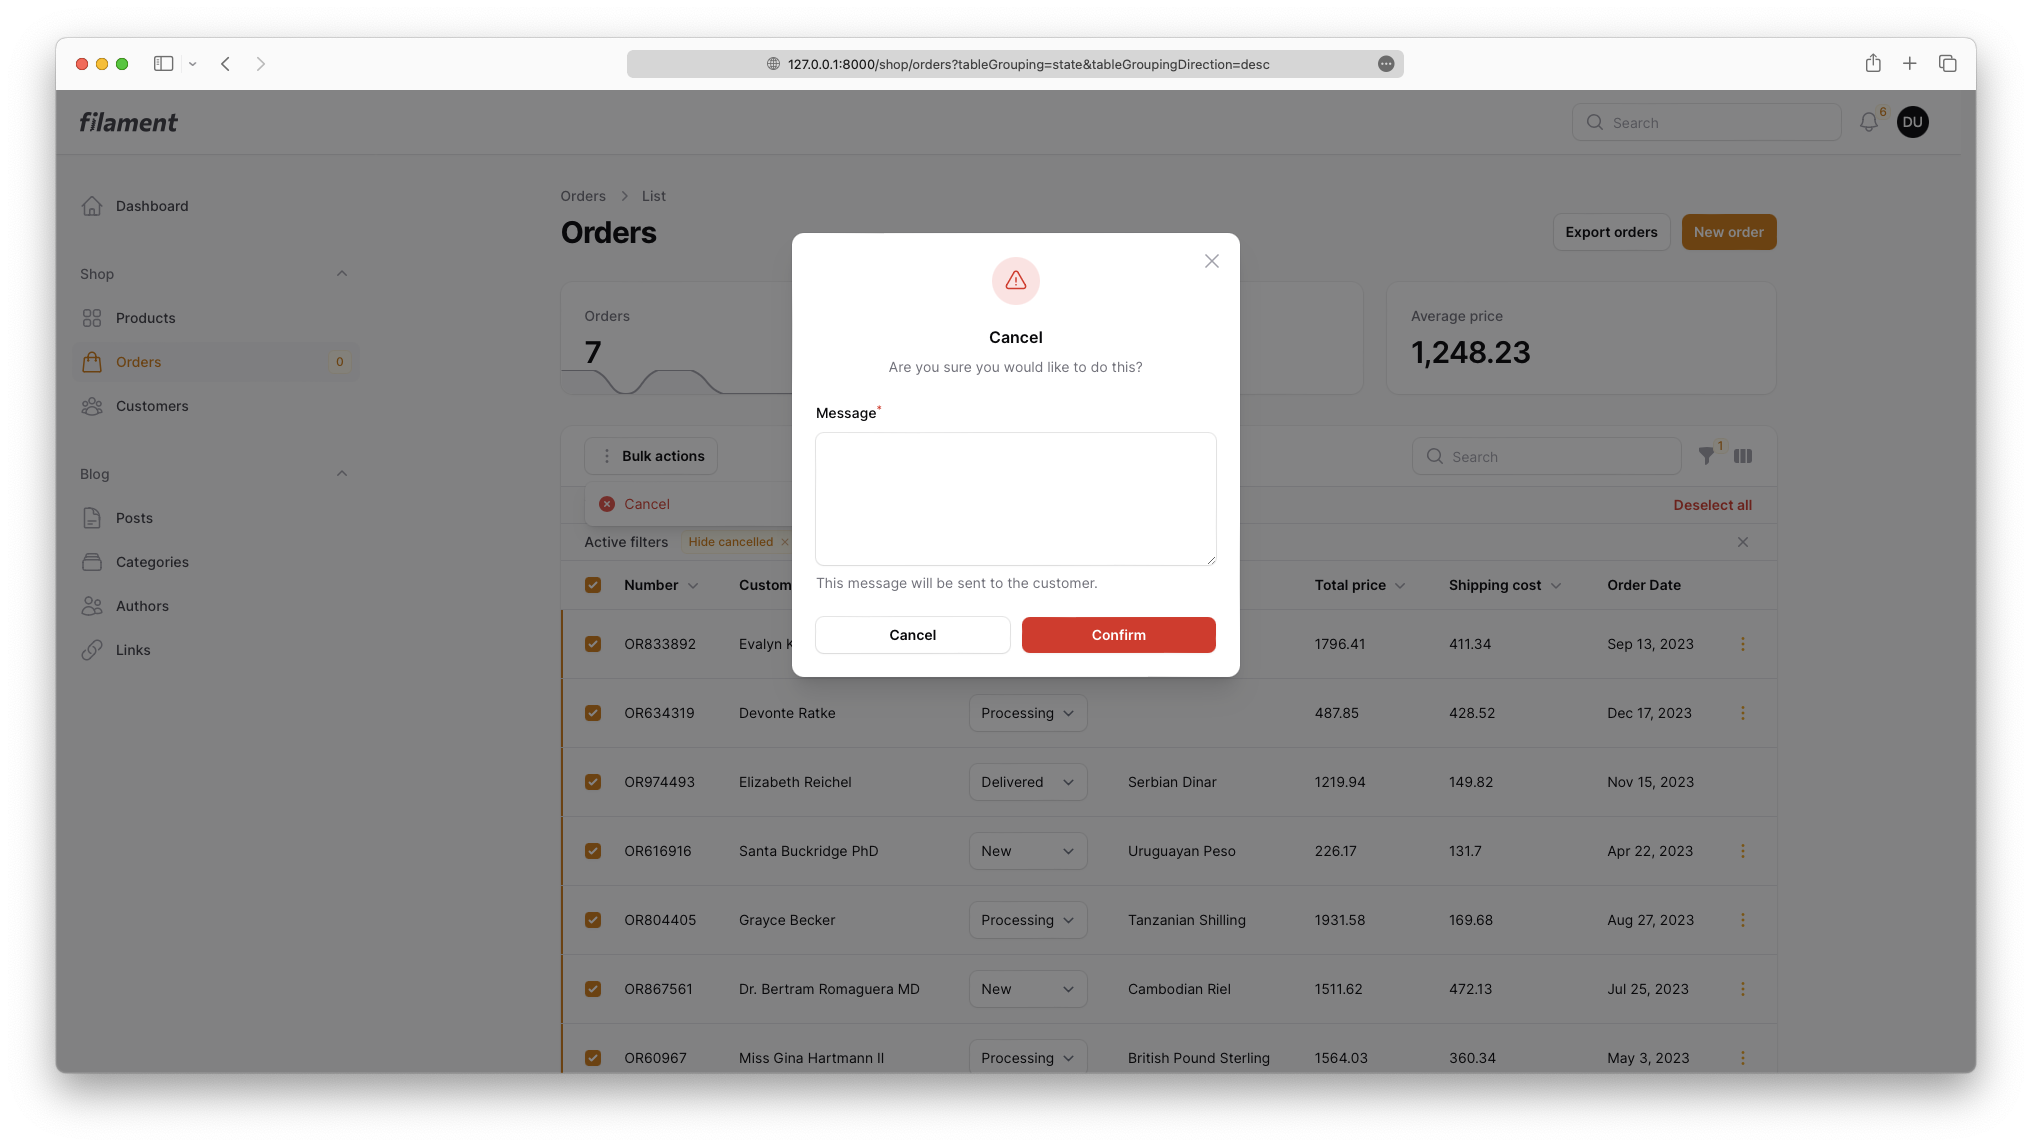Toggle checkbox for order OR833892
Image resolution: width=2032 pixels, height=1147 pixels.
(x=593, y=643)
